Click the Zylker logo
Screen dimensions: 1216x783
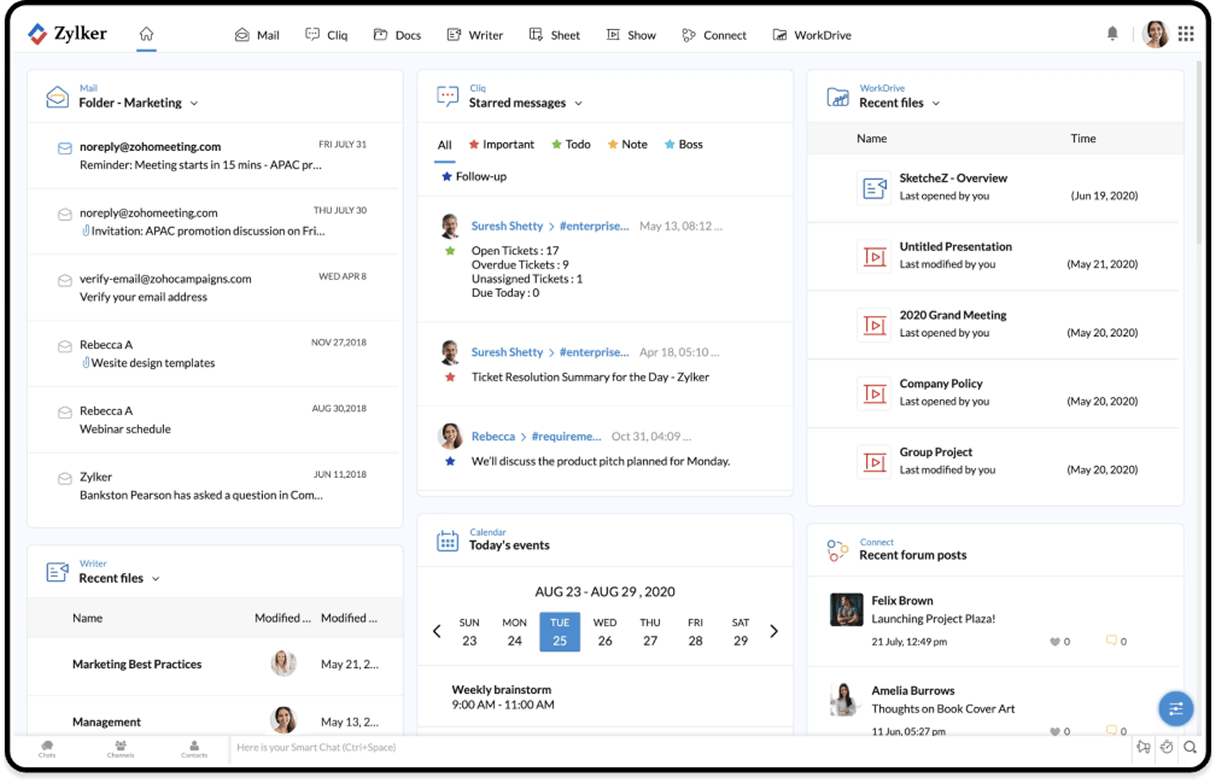click(67, 34)
